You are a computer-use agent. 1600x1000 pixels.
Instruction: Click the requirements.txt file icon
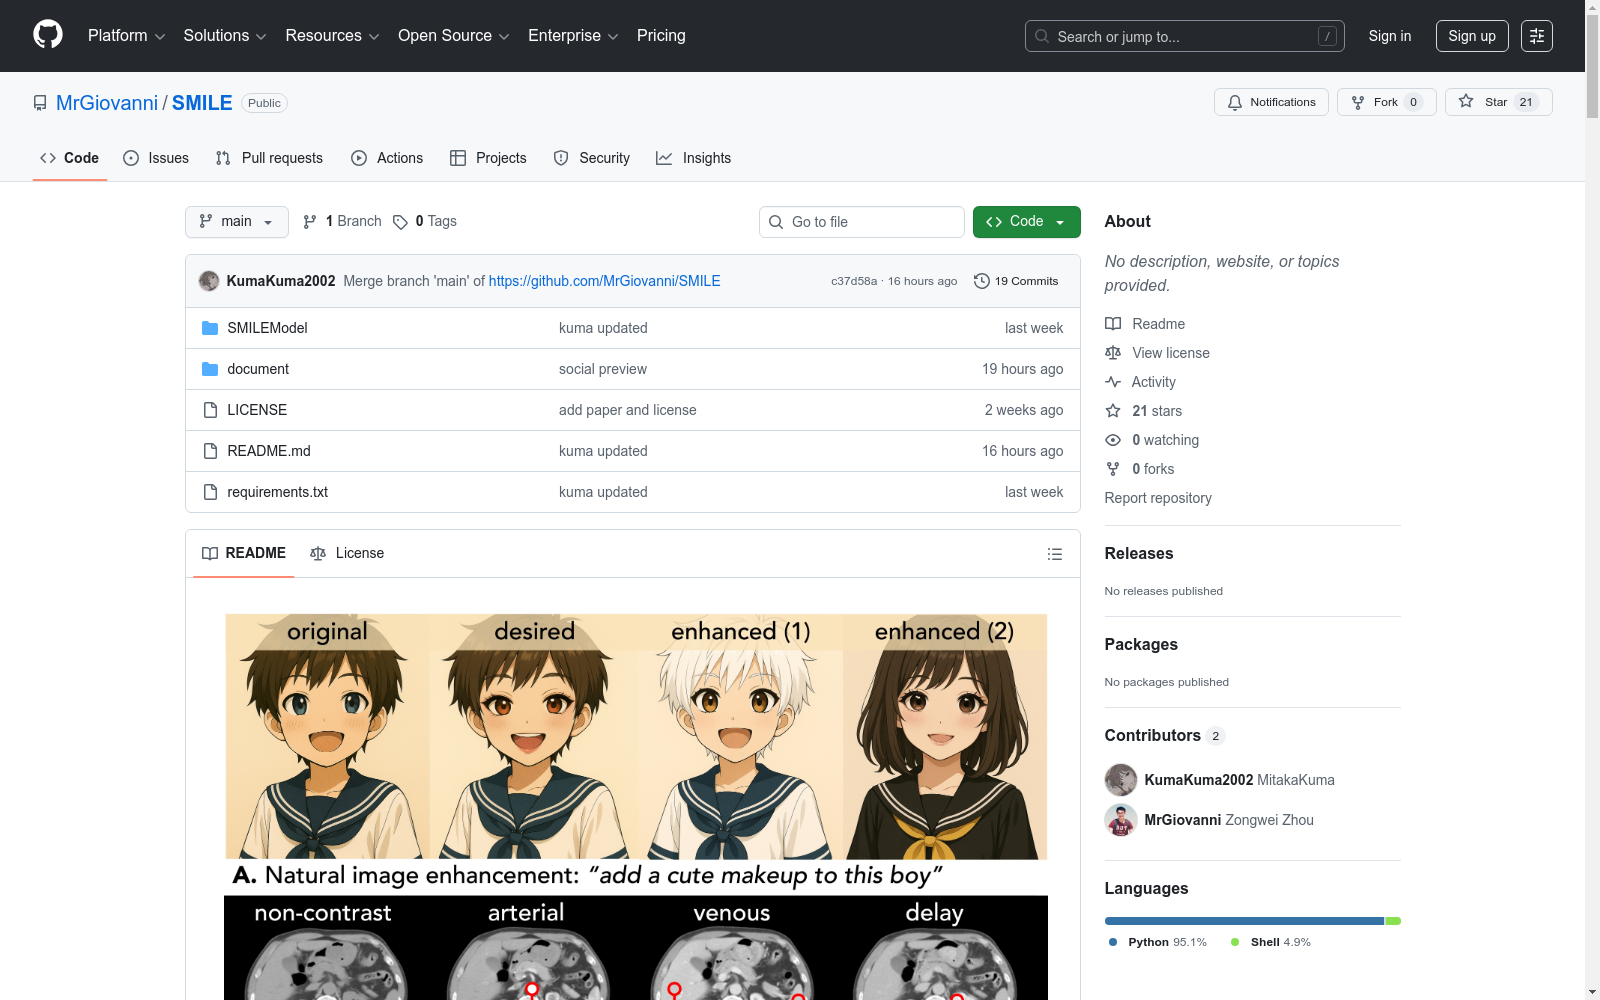click(210, 492)
